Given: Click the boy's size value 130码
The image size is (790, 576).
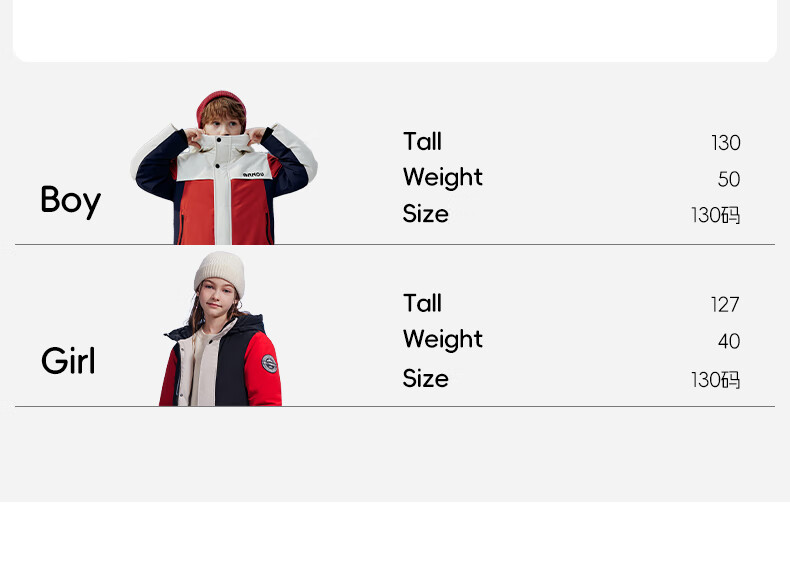Looking at the screenshot, I should click(x=715, y=216).
